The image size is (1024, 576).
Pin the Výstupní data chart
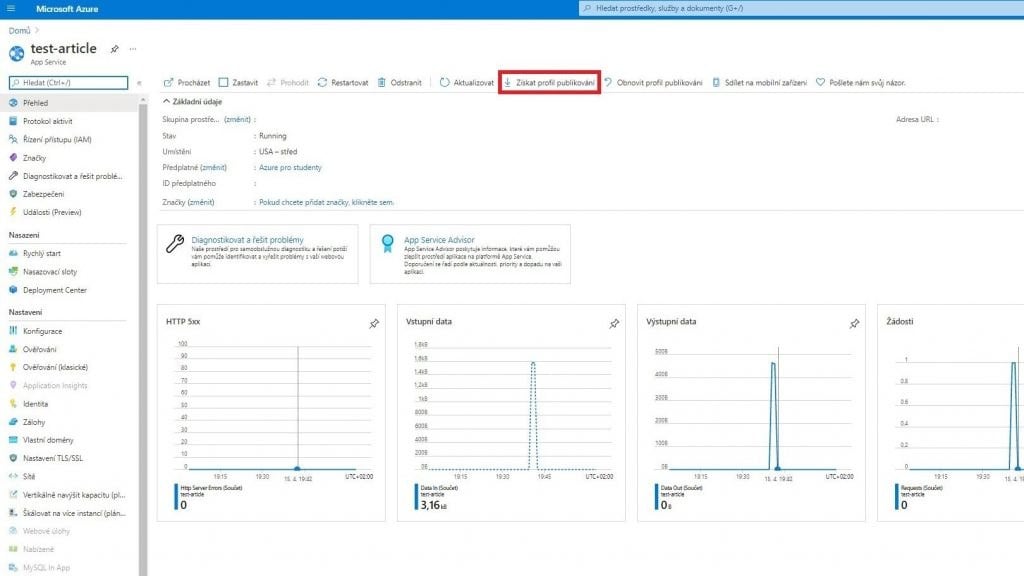854,323
